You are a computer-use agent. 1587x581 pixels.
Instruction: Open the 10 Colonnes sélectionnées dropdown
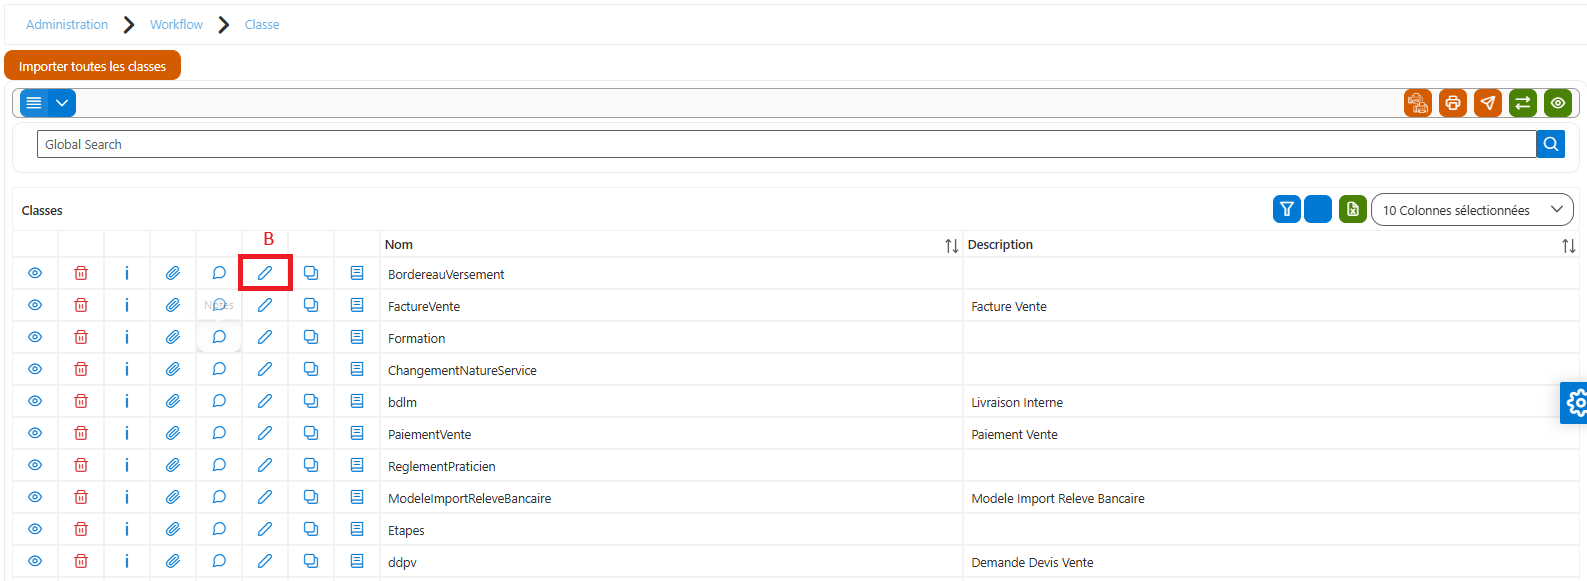click(1472, 209)
